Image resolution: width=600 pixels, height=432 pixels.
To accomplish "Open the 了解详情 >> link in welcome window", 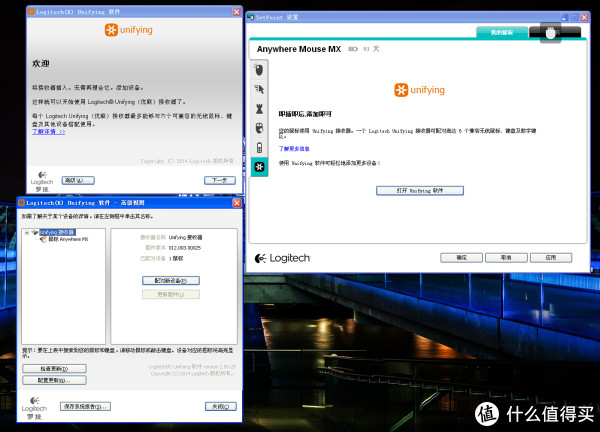I will pos(49,132).
